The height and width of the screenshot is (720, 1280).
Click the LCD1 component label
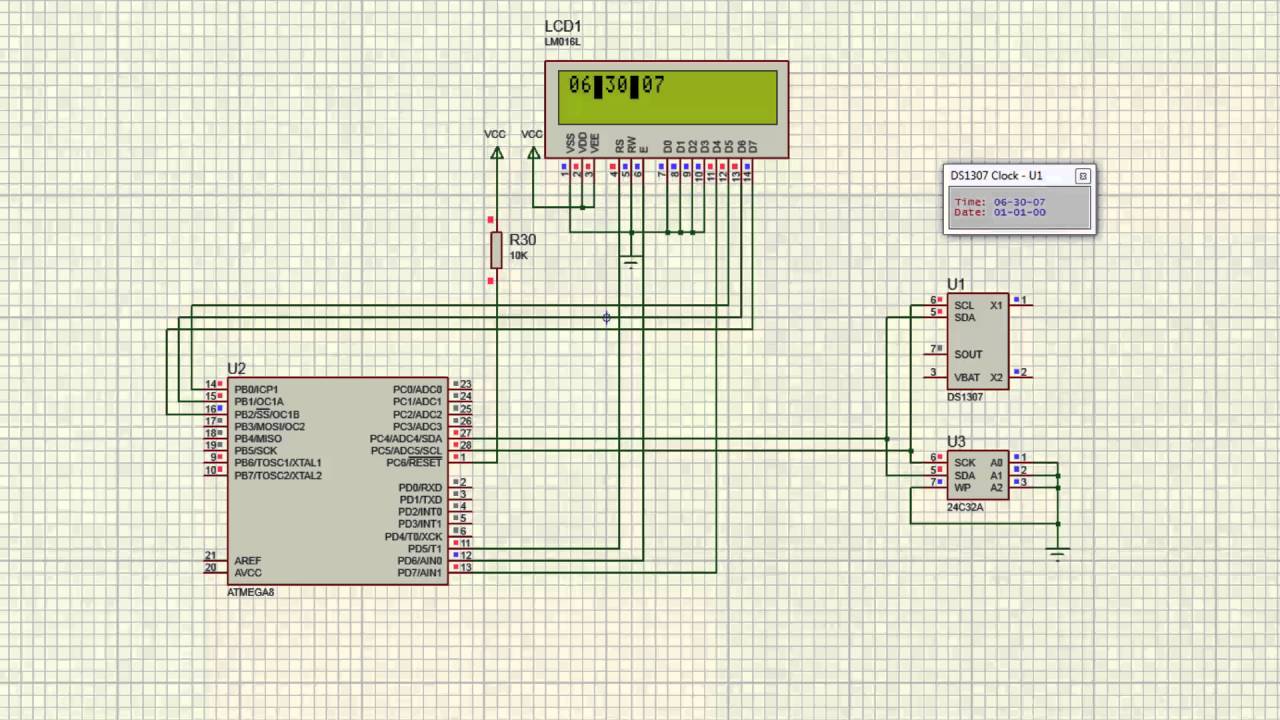coord(562,26)
